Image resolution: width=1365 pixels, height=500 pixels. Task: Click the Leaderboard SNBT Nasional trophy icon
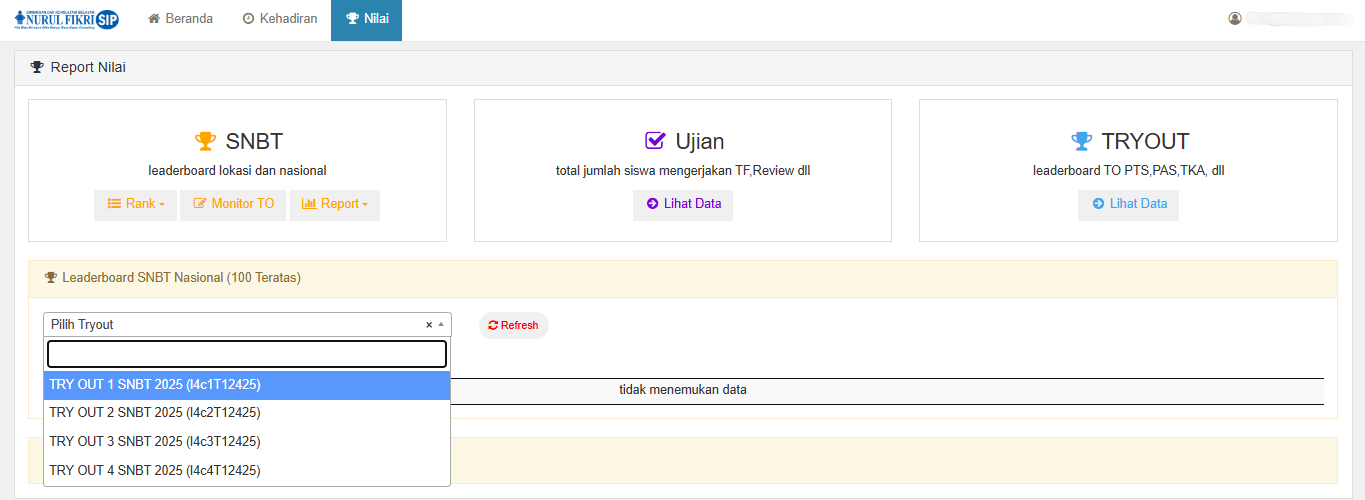(51, 278)
